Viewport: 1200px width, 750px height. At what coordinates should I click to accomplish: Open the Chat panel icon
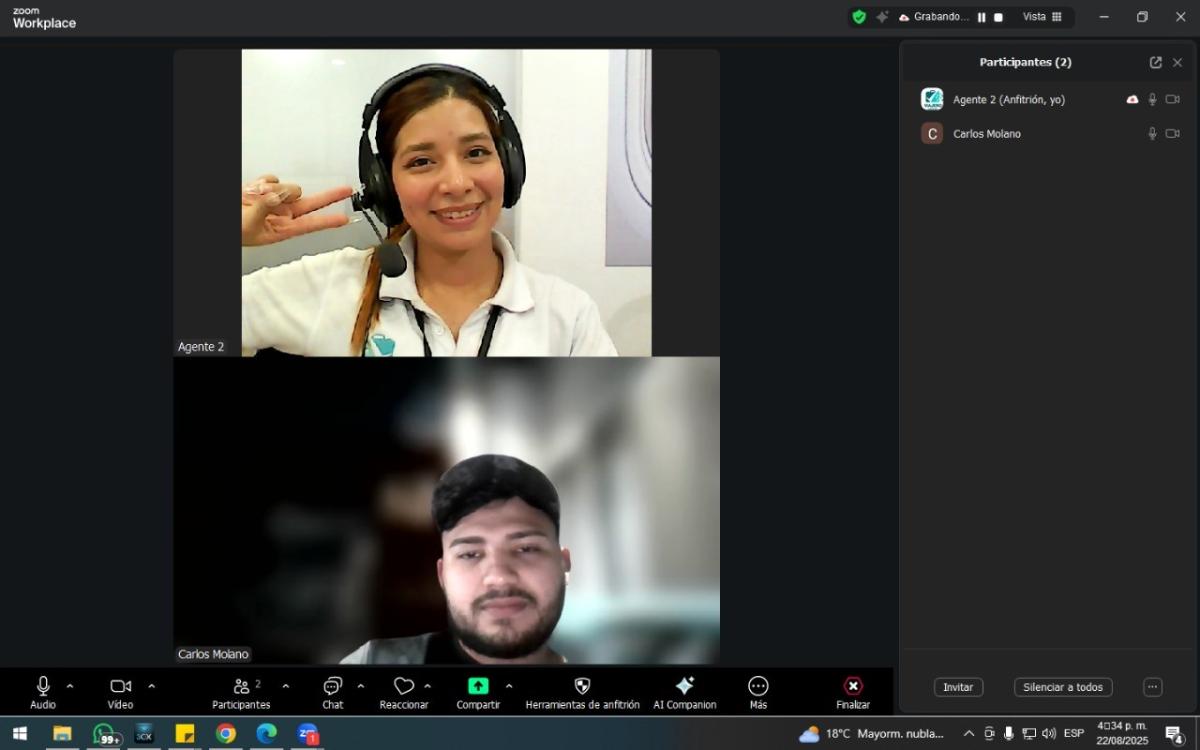332,686
